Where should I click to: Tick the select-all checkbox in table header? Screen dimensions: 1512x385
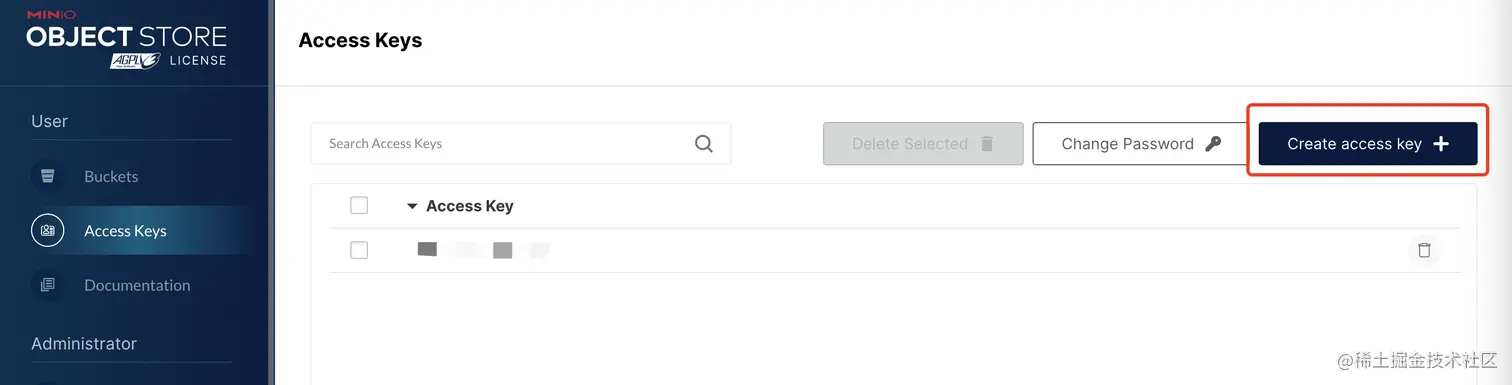[x=359, y=206]
